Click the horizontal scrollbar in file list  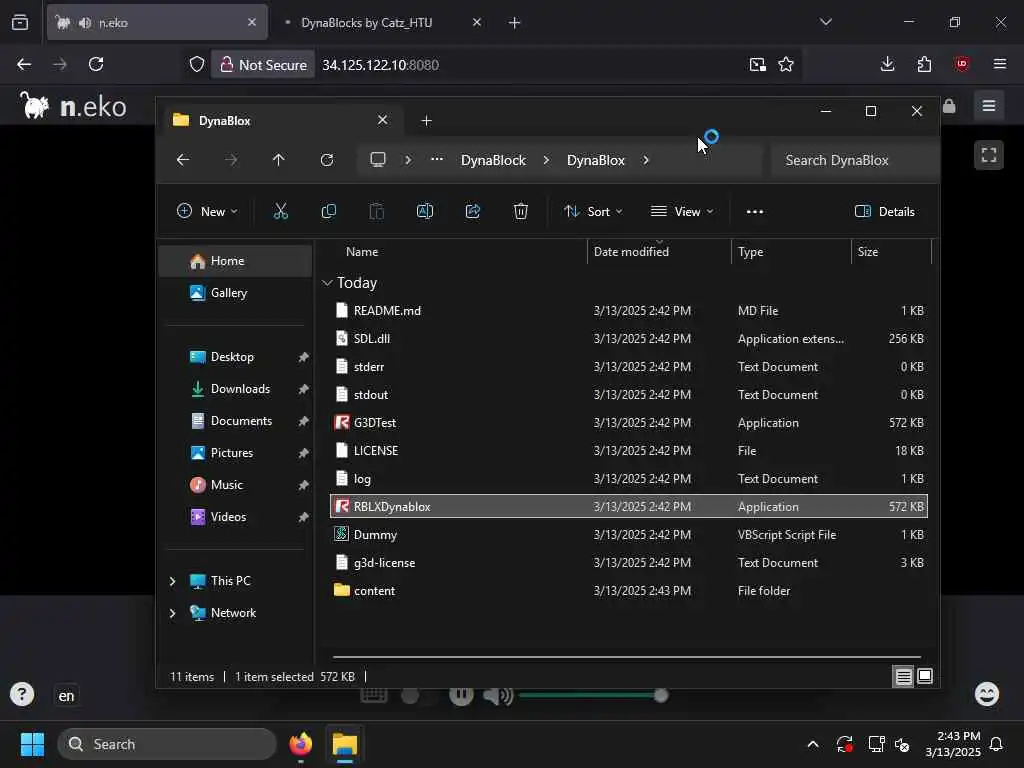(626, 656)
